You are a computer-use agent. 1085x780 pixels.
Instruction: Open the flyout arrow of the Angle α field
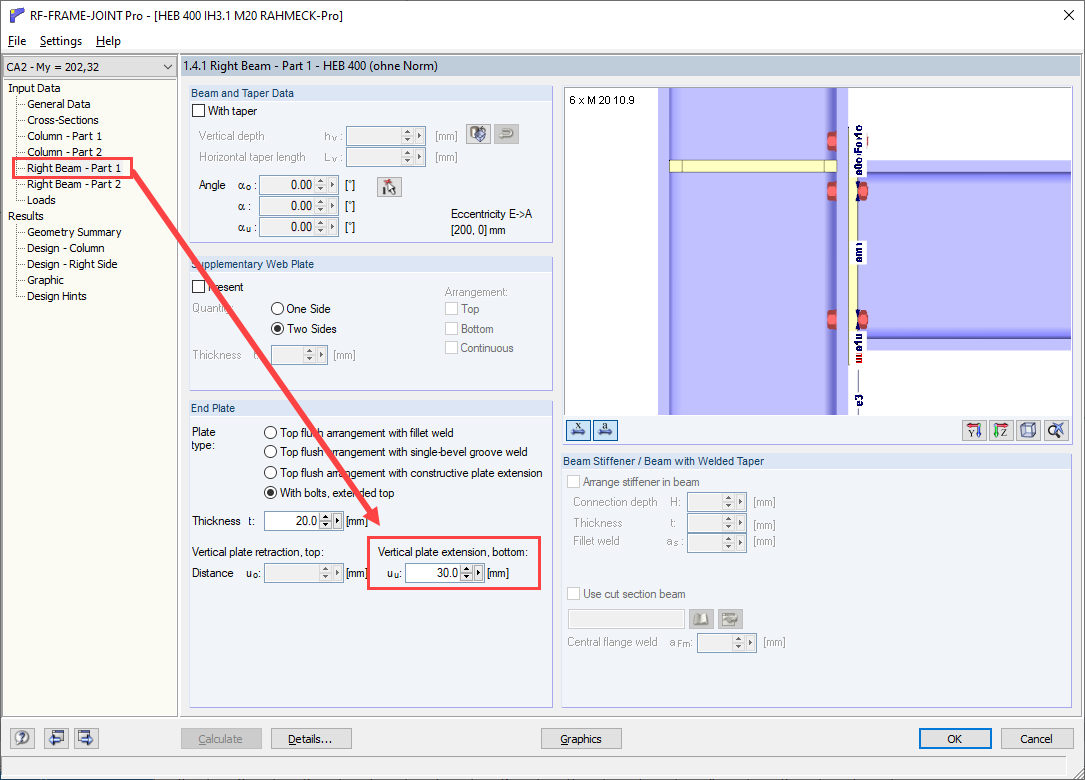pyautogui.click(x=333, y=206)
